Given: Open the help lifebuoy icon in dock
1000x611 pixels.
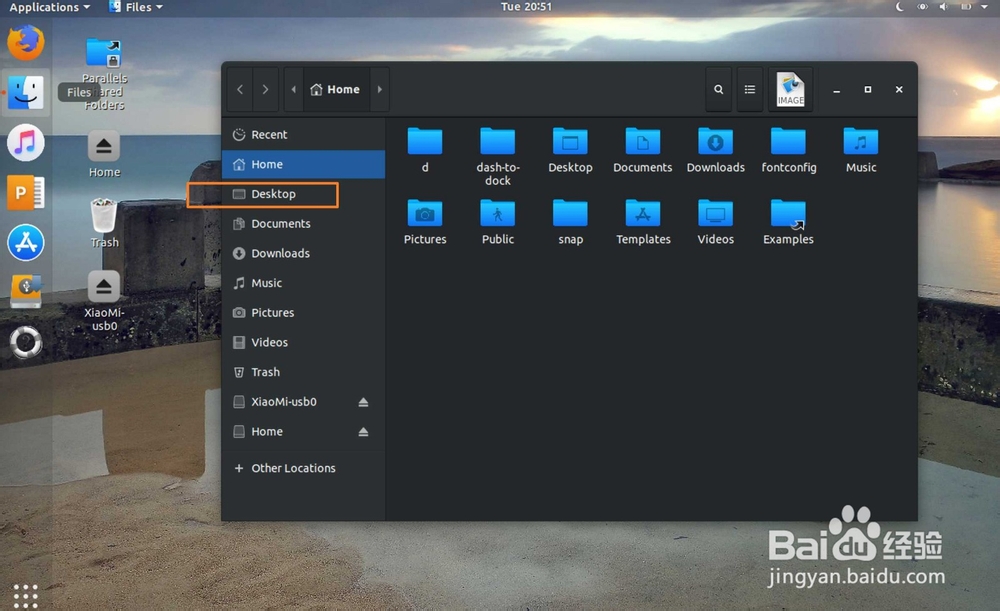Looking at the screenshot, I should (x=26, y=342).
